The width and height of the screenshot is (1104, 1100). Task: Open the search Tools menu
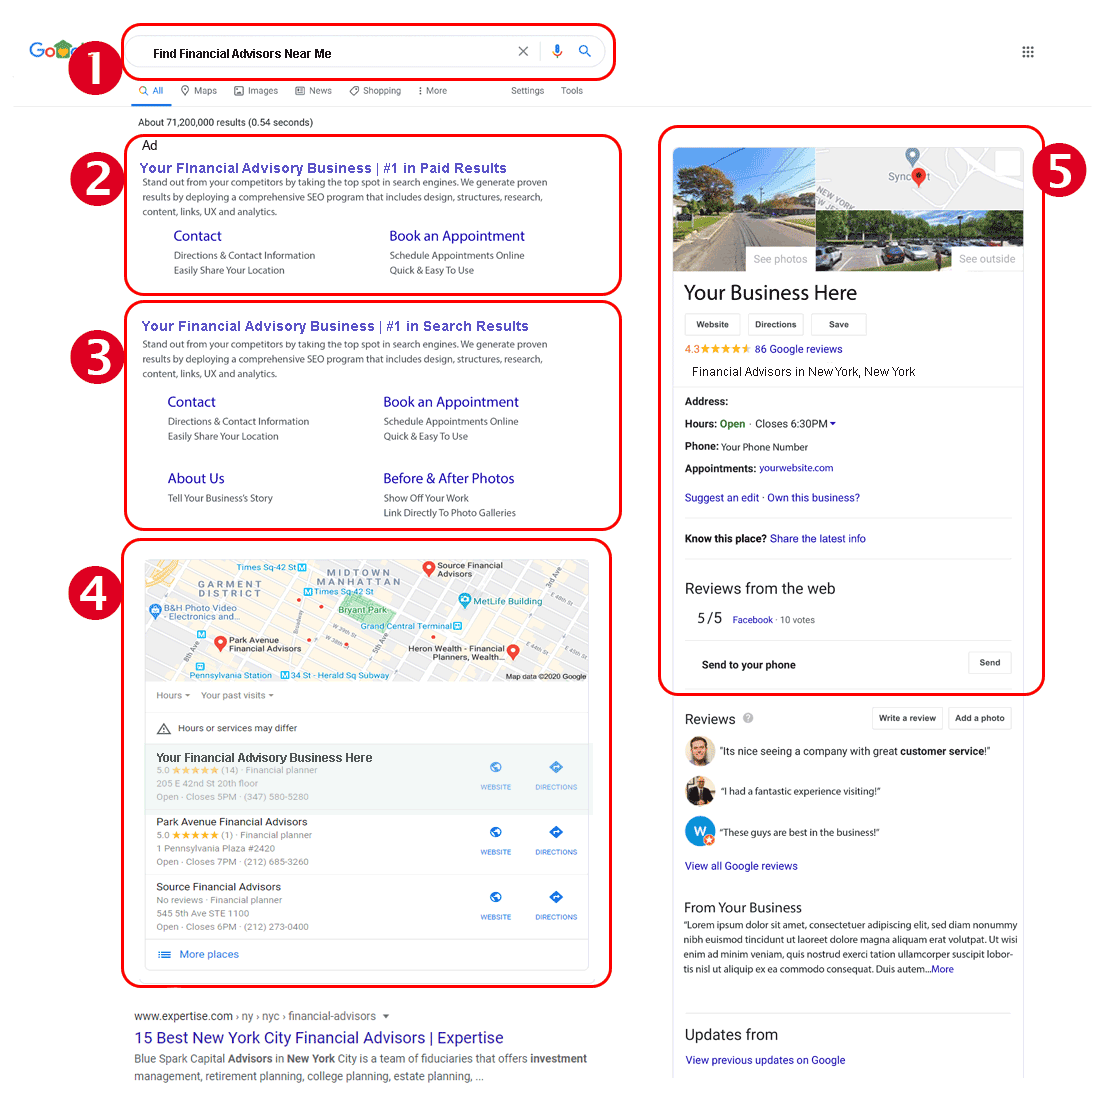[x=572, y=91]
